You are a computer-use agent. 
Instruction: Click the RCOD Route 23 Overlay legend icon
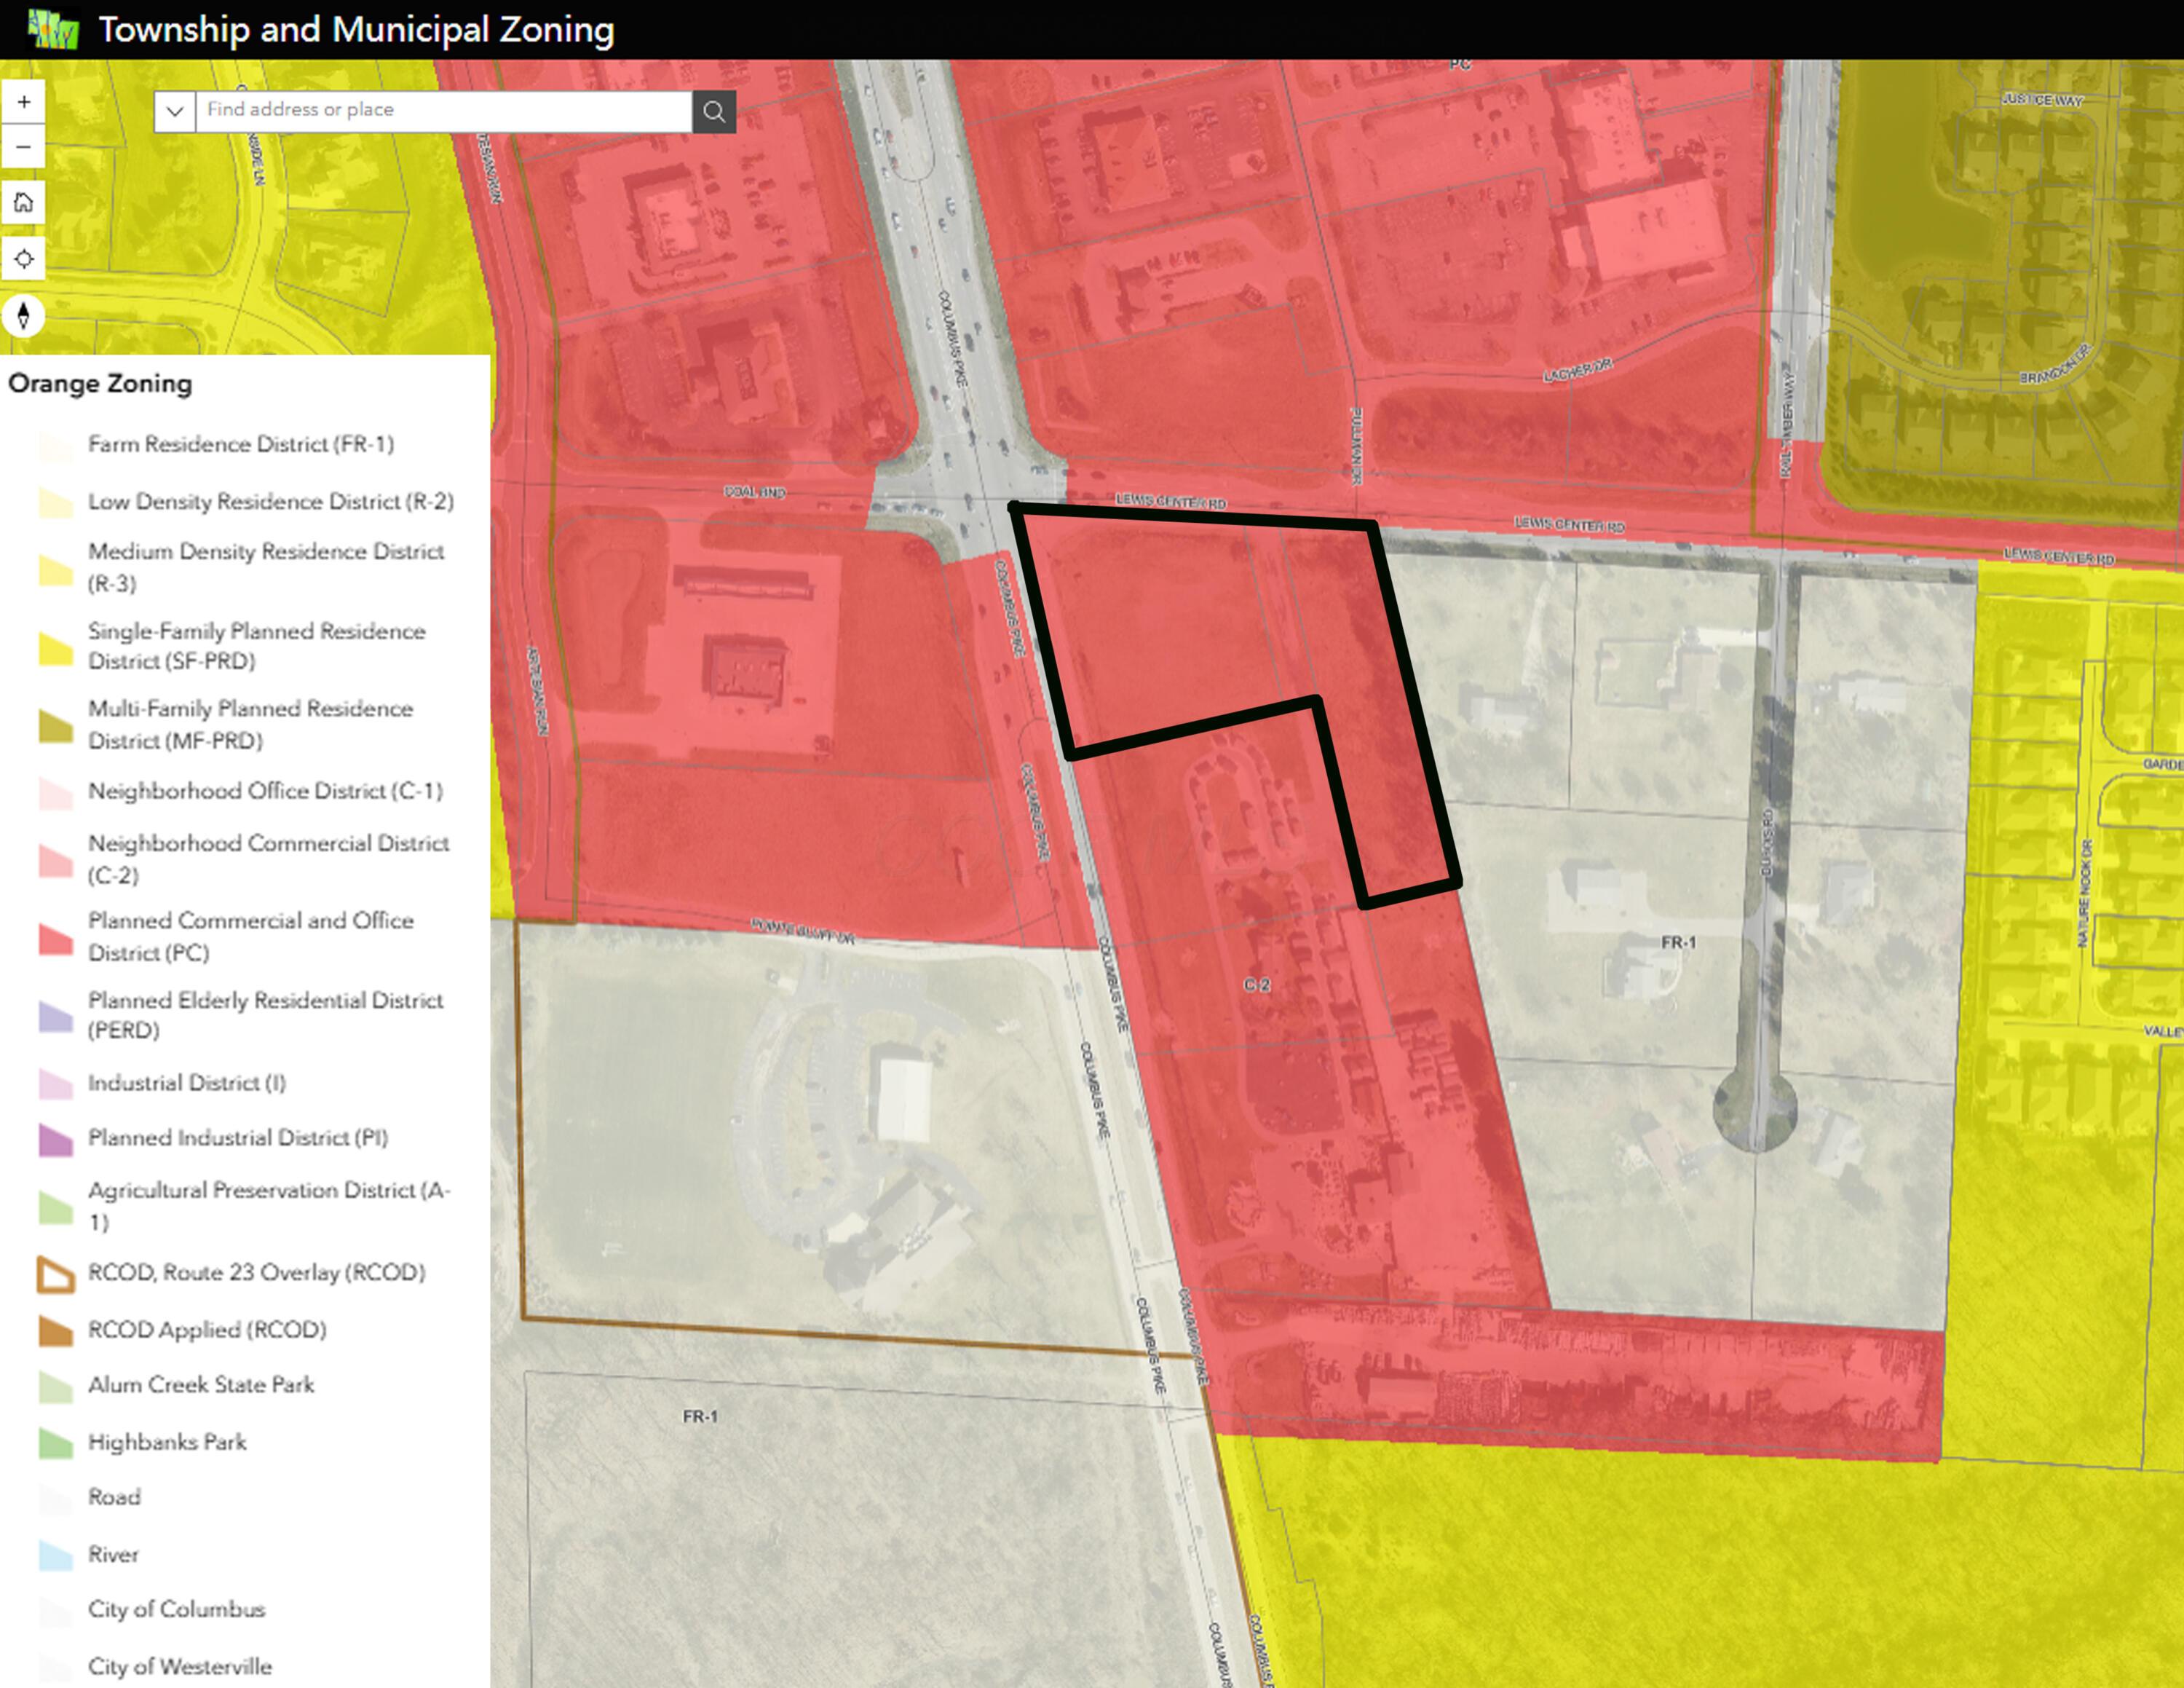[56, 1274]
